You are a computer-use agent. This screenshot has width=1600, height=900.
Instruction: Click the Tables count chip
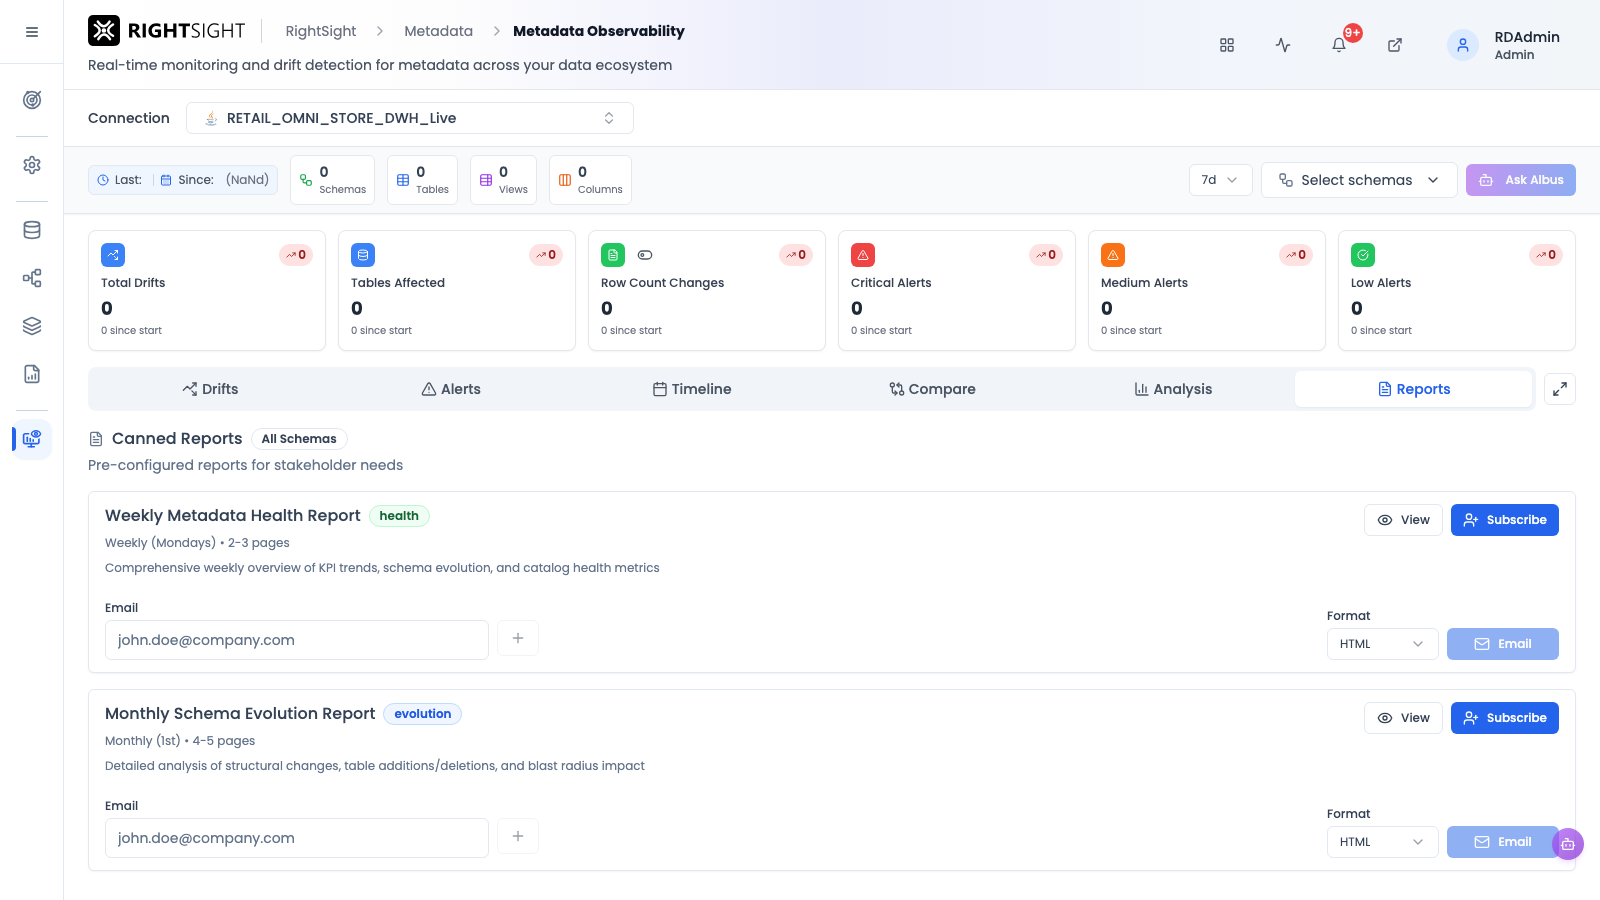tap(422, 180)
